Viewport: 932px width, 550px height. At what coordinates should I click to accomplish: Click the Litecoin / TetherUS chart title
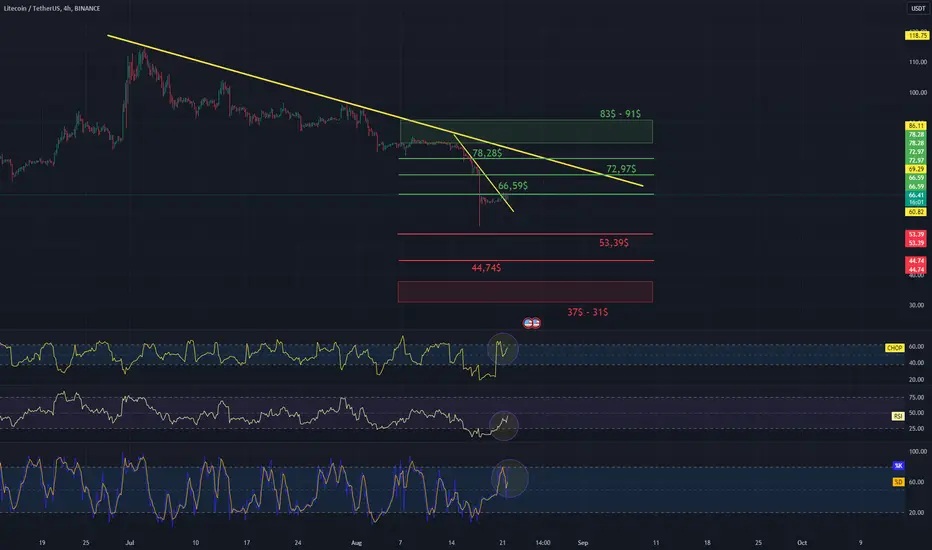pos(52,8)
